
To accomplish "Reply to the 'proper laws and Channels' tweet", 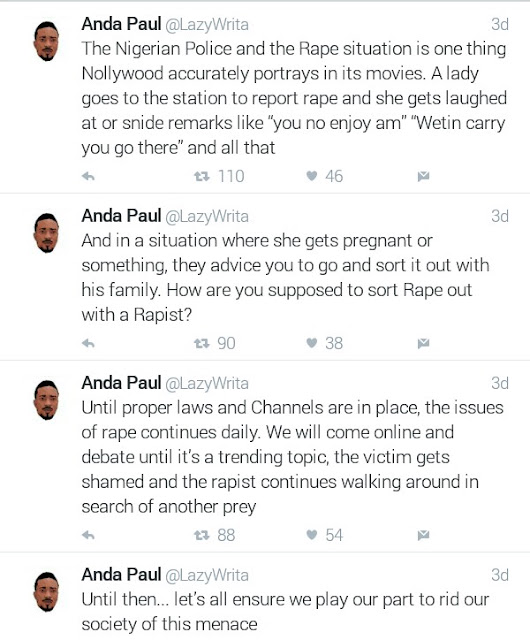I will (x=88, y=535).
